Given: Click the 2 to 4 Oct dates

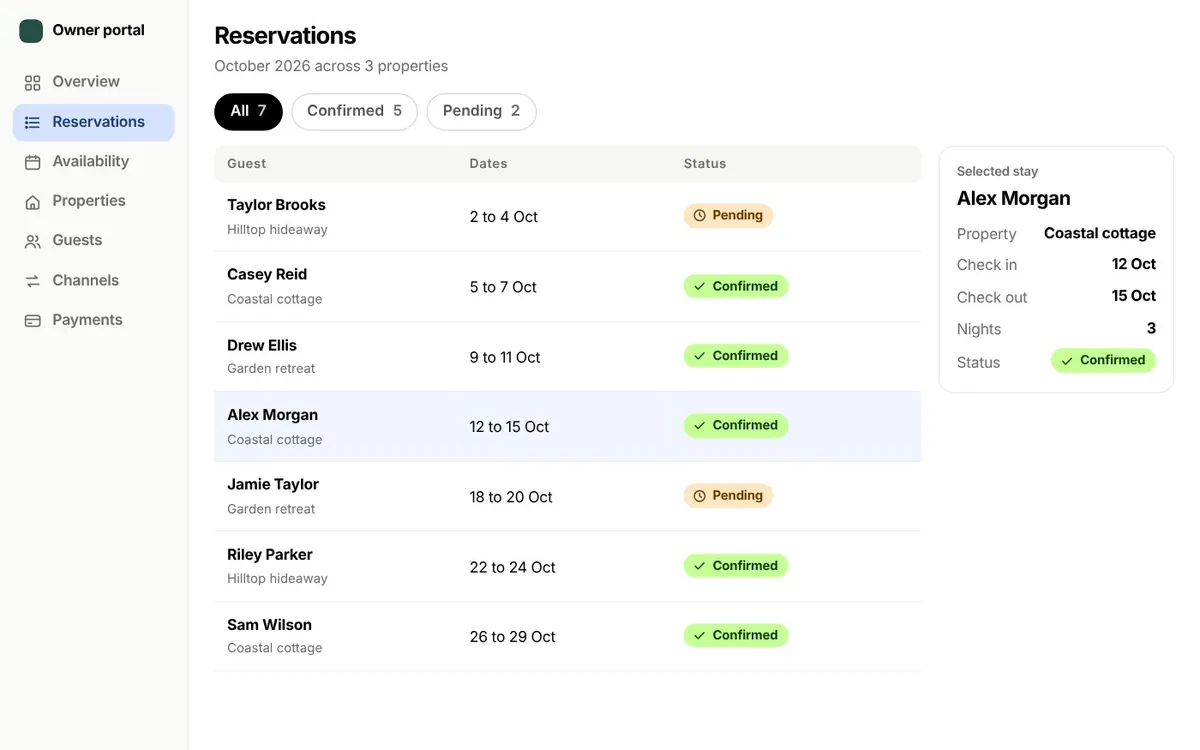Looking at the screenshot, I should 504,217.
